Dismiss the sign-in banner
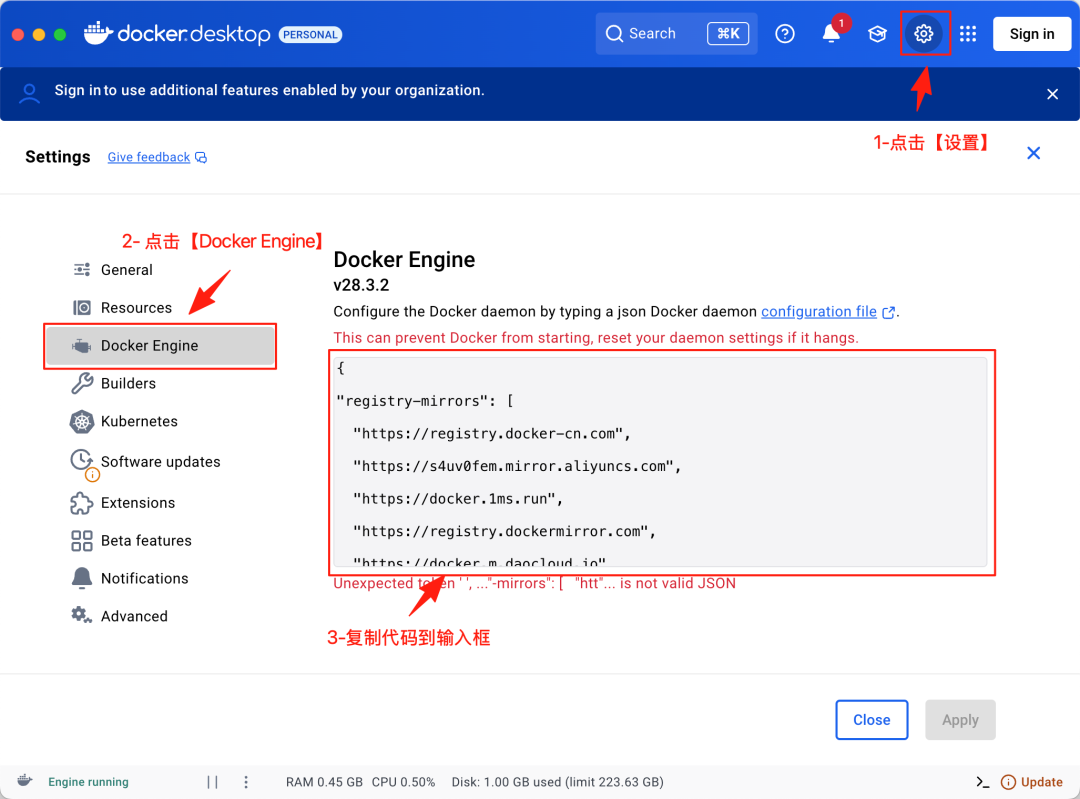1080x799 pixels. click(1052, 94)
